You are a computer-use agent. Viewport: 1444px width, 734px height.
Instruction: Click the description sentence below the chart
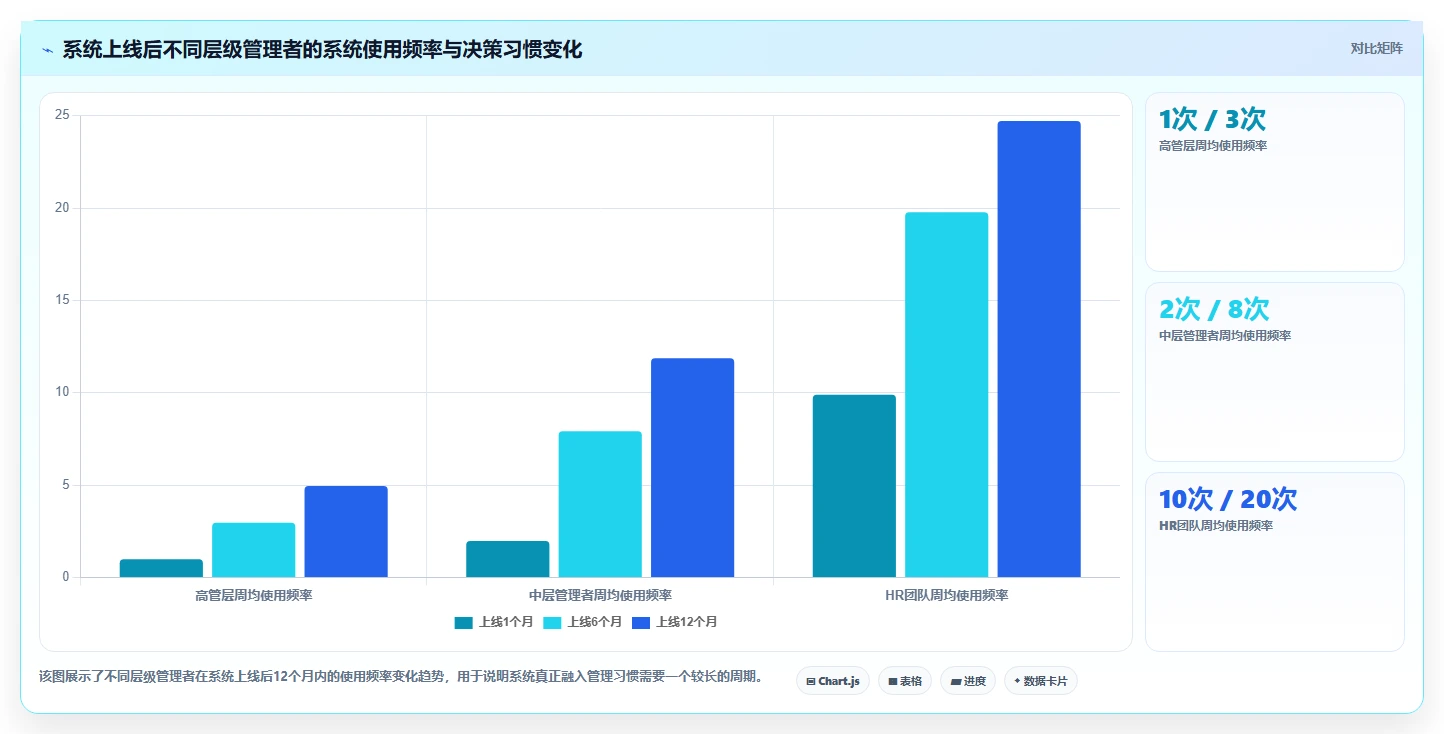[401, 677]
